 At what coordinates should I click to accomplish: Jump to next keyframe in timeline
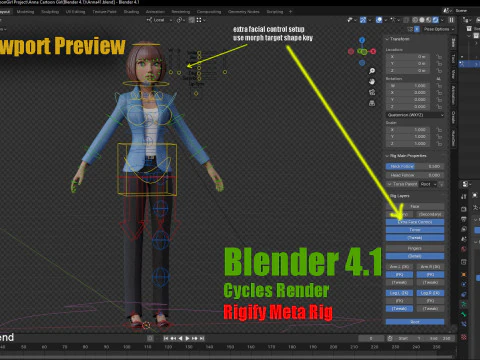[x=195, y=338]
